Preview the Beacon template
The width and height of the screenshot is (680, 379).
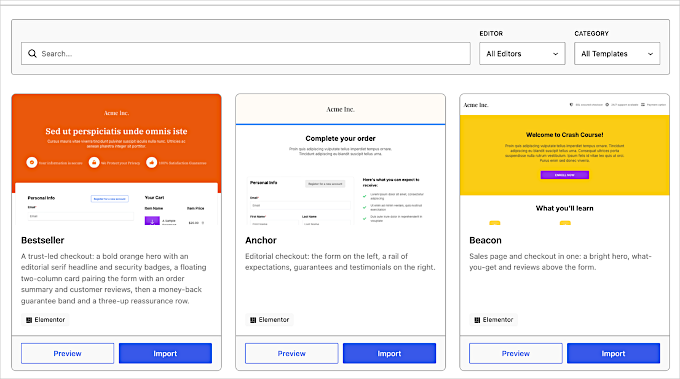pyautogui.click(x=516, y=353)
